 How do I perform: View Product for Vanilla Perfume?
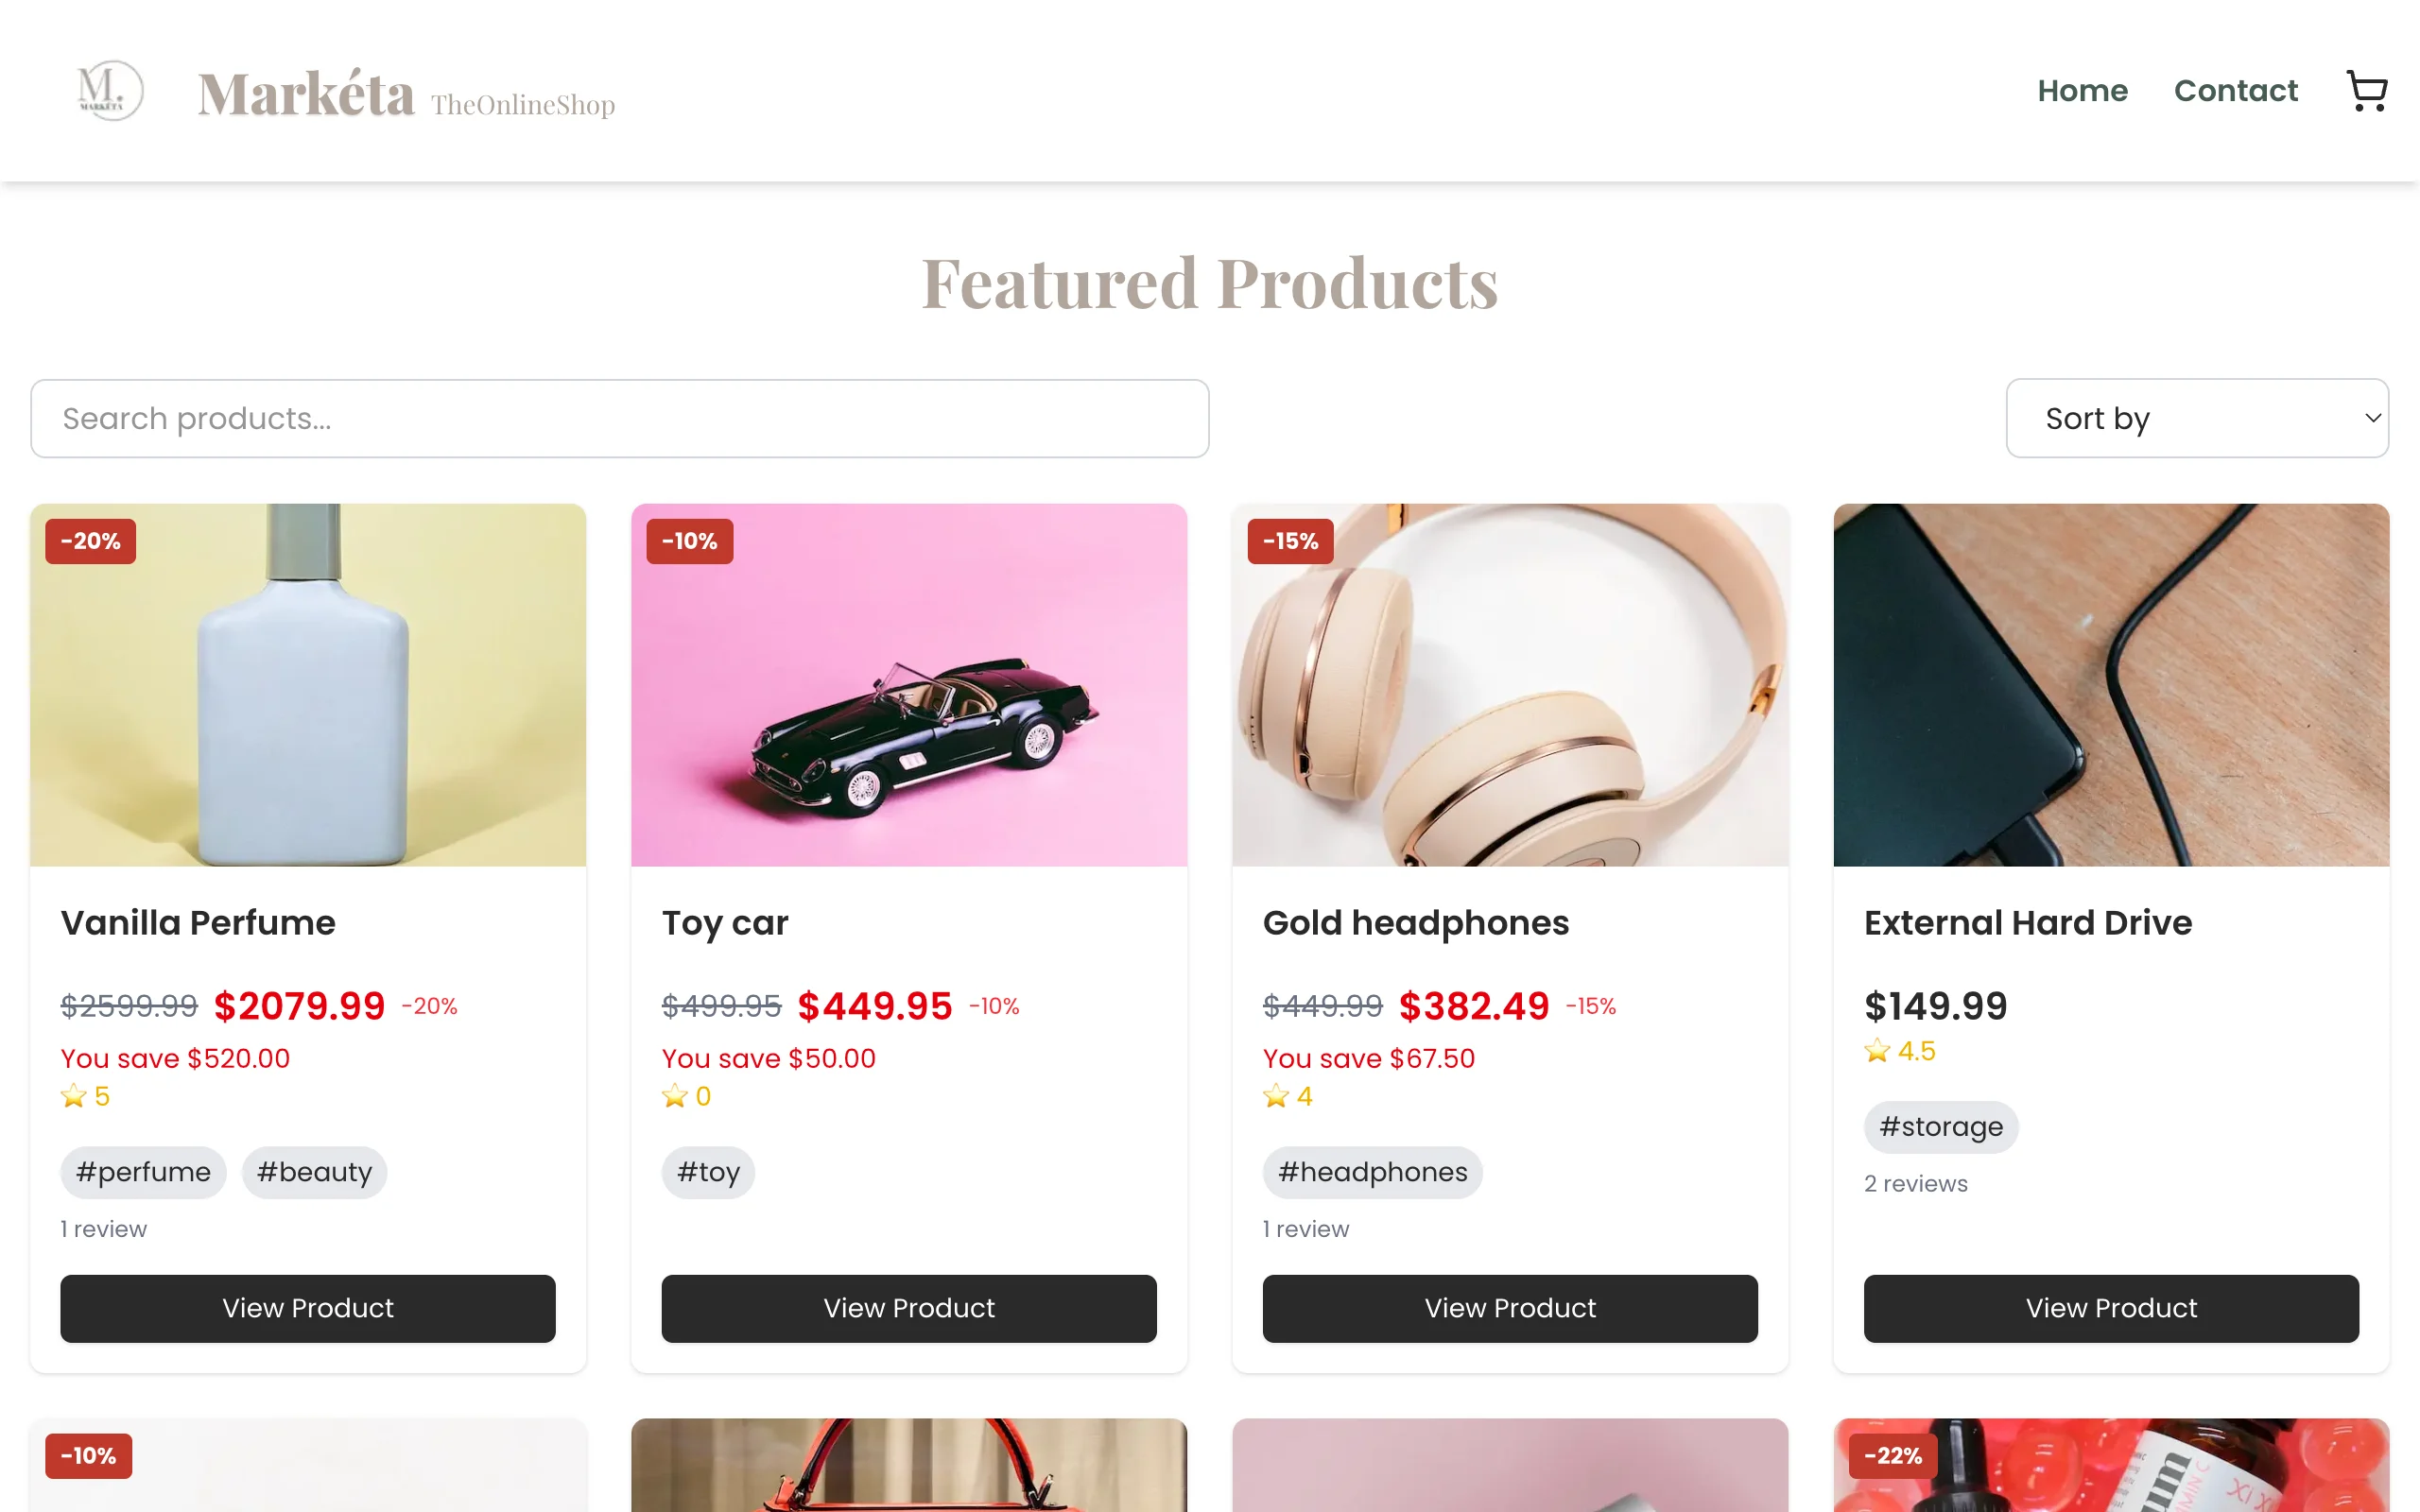point(308,1308)
